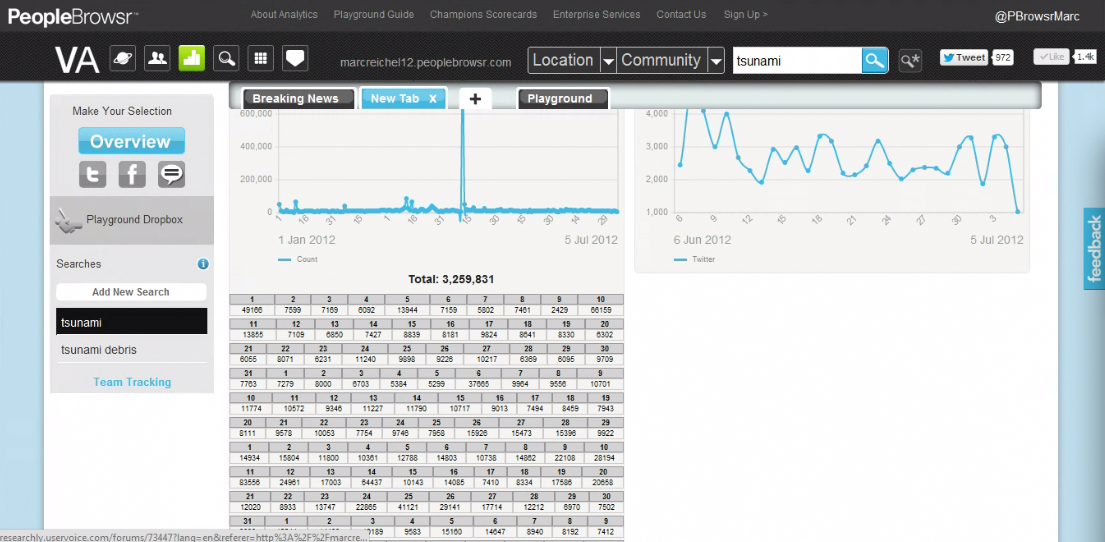Screen dimensions: 1105x542
Task: Add a new tab with plus button
Action: click(x=475, y=99)
